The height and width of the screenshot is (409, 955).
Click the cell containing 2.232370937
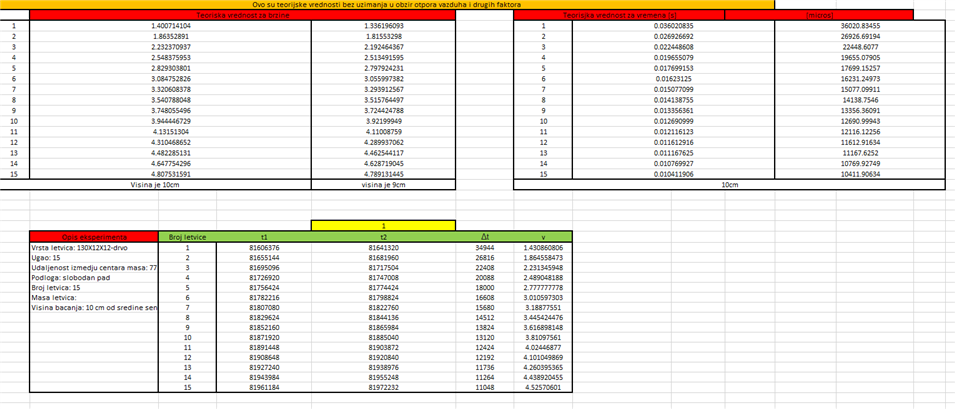click(x=171, y=47)
